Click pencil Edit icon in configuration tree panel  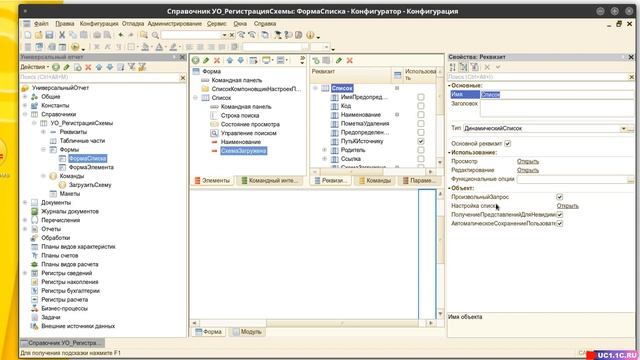coord(67,67)
